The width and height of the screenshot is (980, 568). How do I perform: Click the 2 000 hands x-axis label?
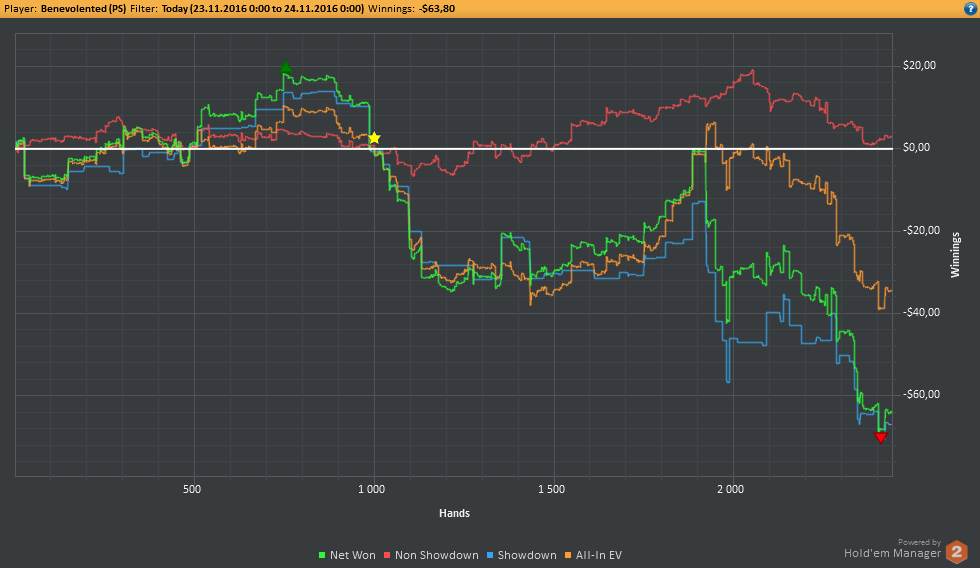[730, 489]
